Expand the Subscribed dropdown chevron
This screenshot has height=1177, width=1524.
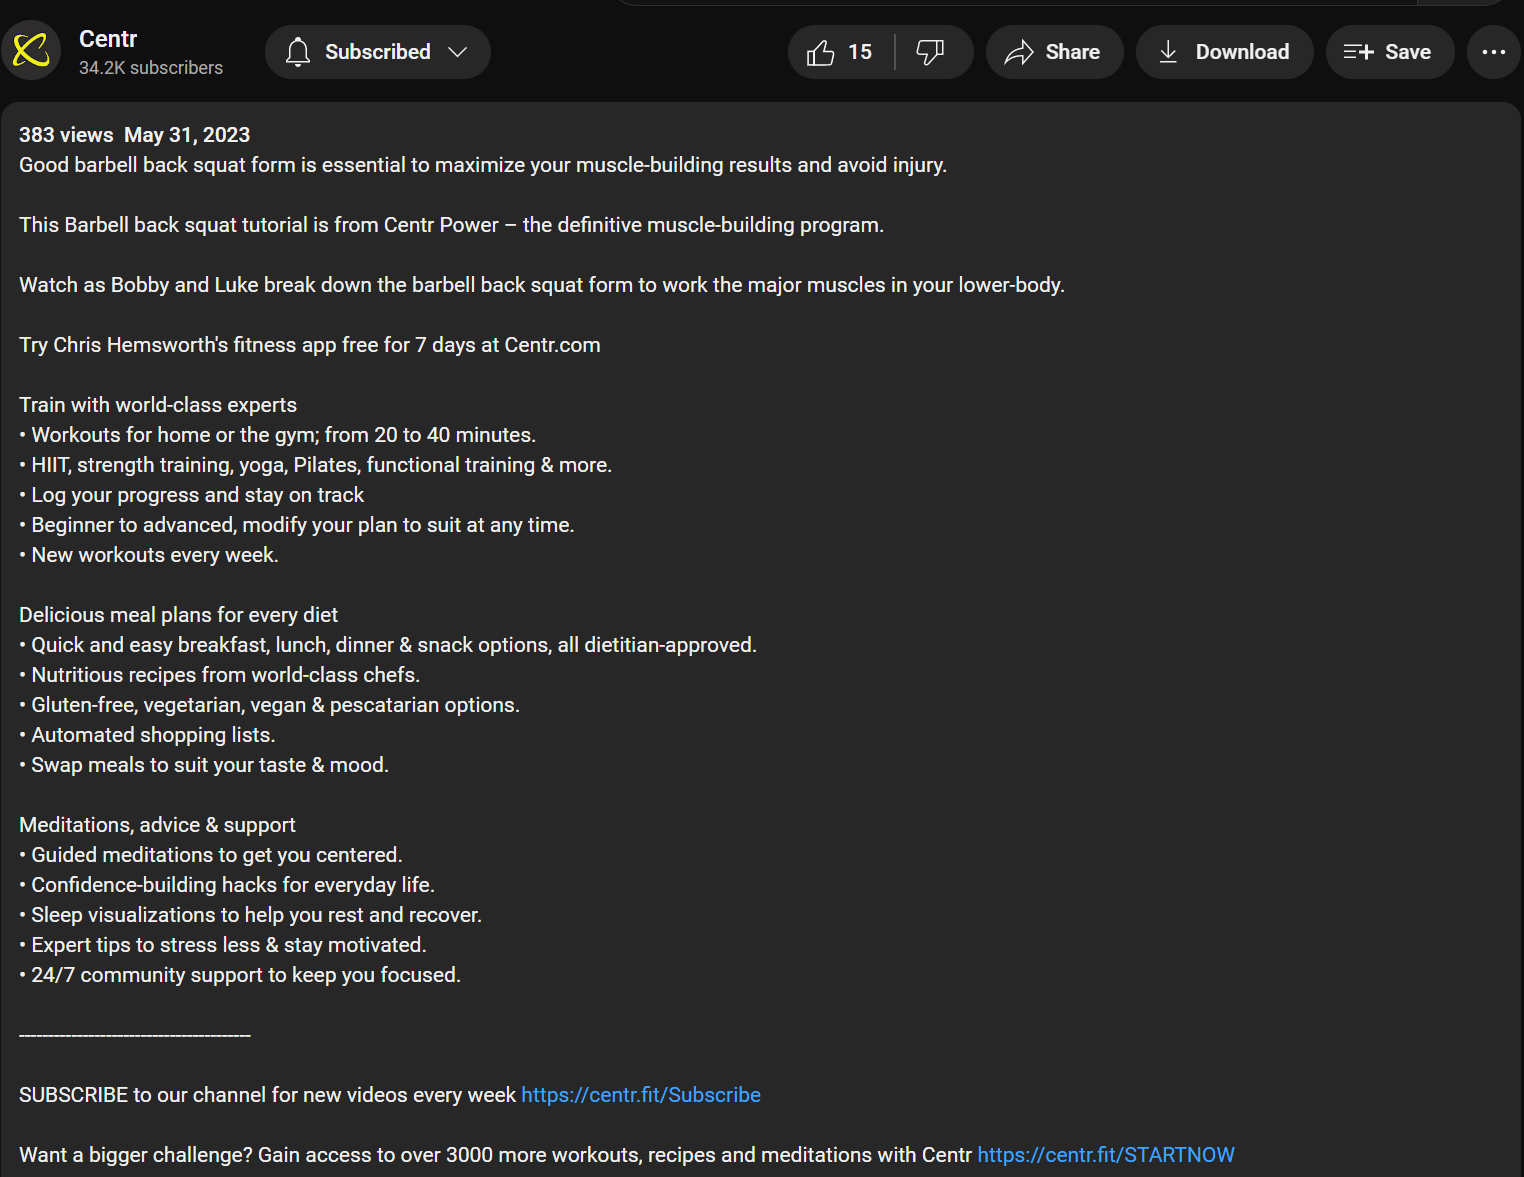pyautogui.click(x=458, y=52)
